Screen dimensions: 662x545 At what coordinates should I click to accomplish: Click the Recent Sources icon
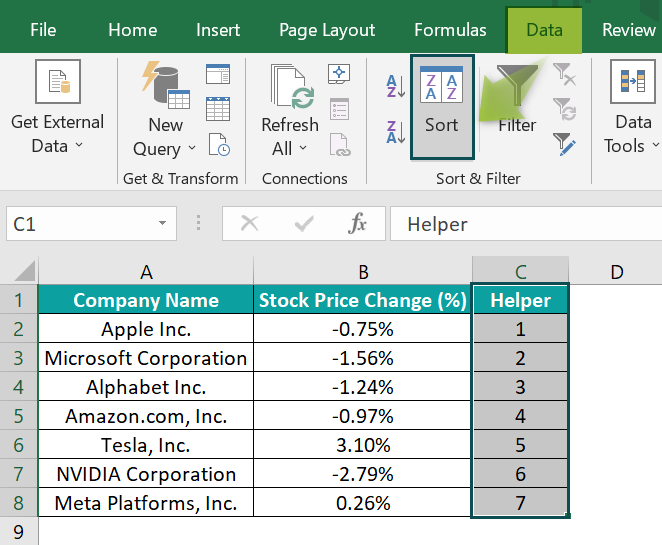219,144
